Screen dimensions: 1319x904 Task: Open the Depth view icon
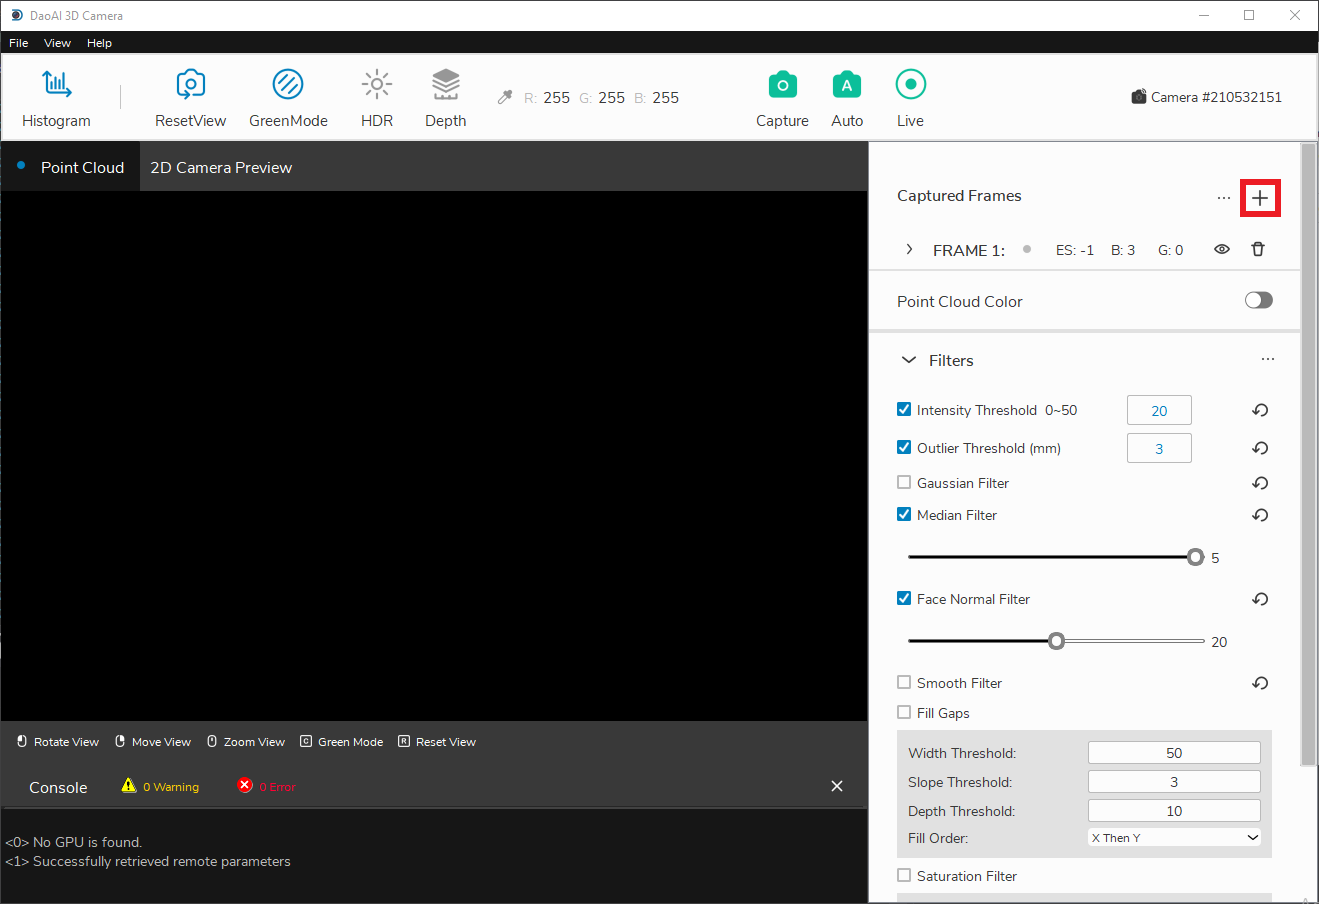[445, 86]
